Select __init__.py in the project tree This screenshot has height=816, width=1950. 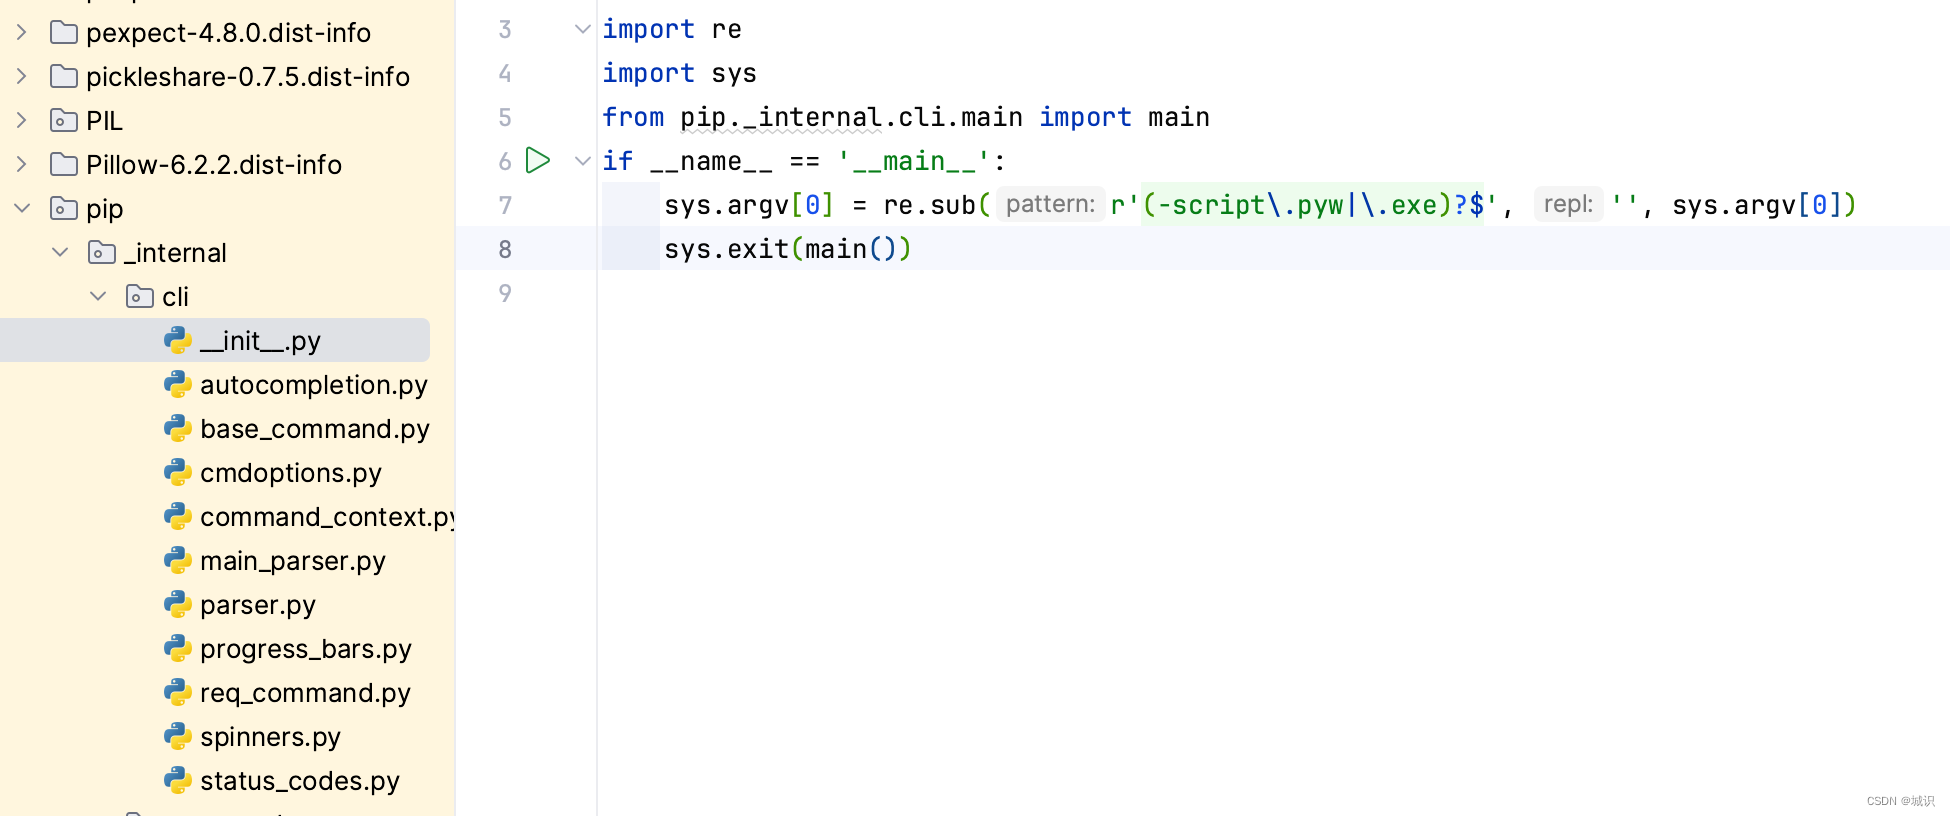pyautogui.click(x=215, y=341)
